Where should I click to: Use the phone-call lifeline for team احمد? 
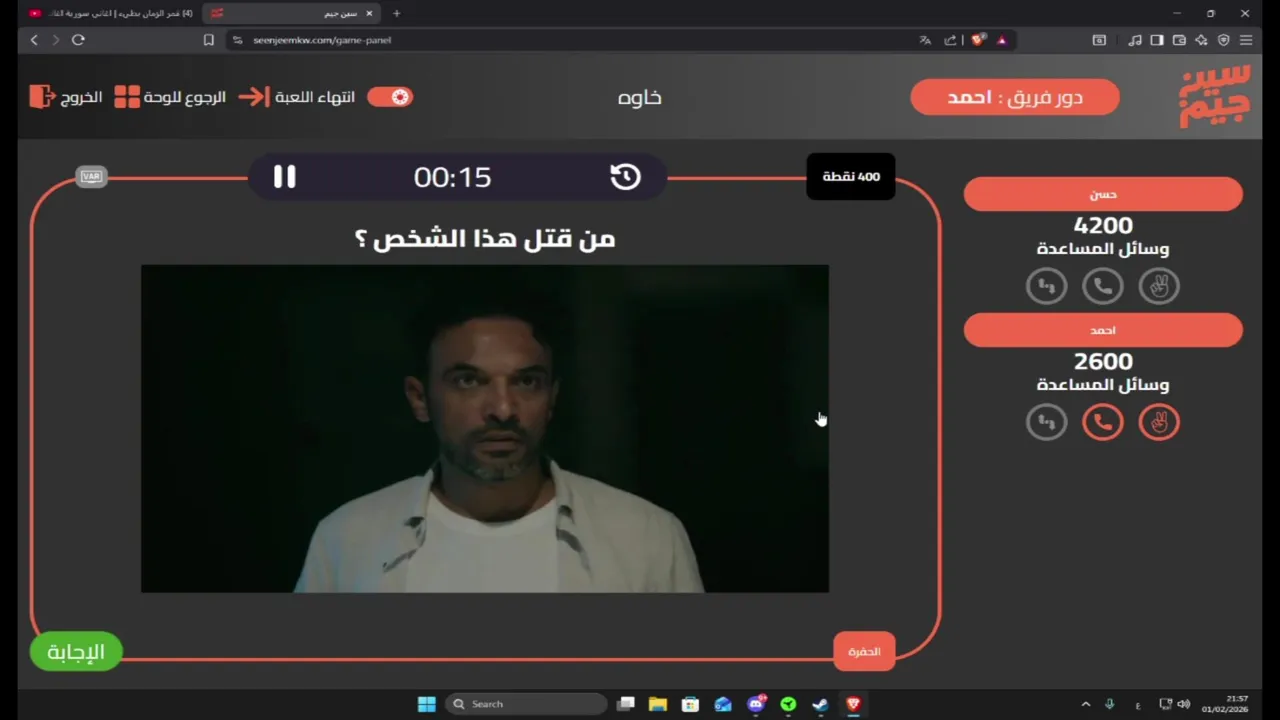pos(1103,422)
